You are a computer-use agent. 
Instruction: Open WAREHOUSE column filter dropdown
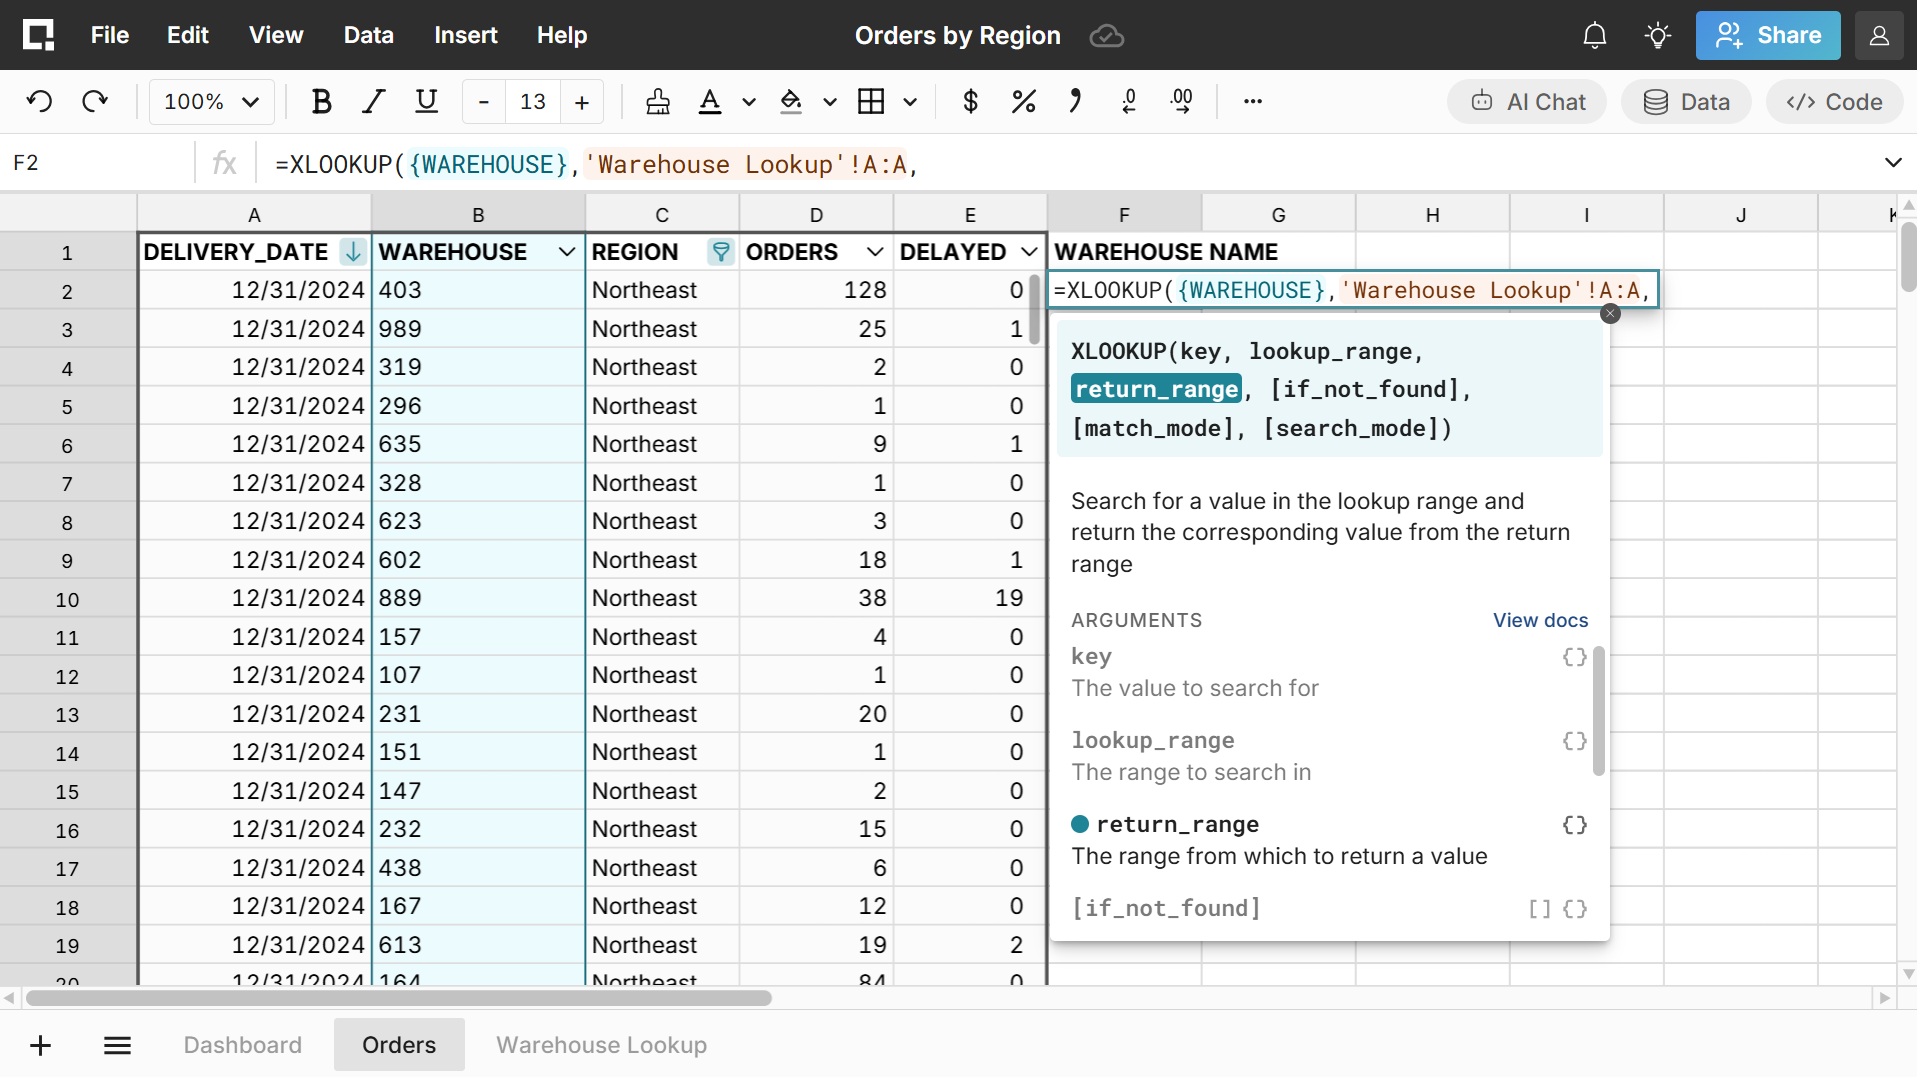point(566,252)
